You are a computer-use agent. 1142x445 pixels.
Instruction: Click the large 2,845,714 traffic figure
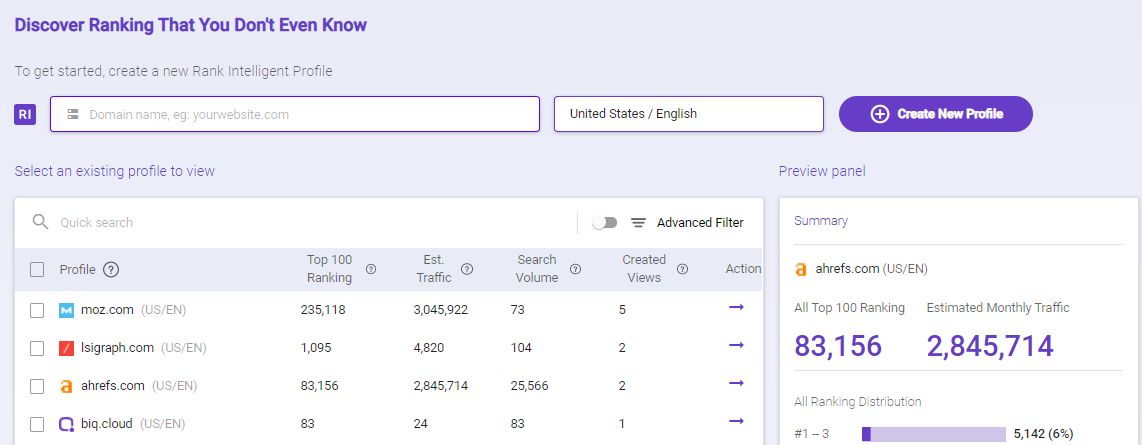click(x=990, y=346)
